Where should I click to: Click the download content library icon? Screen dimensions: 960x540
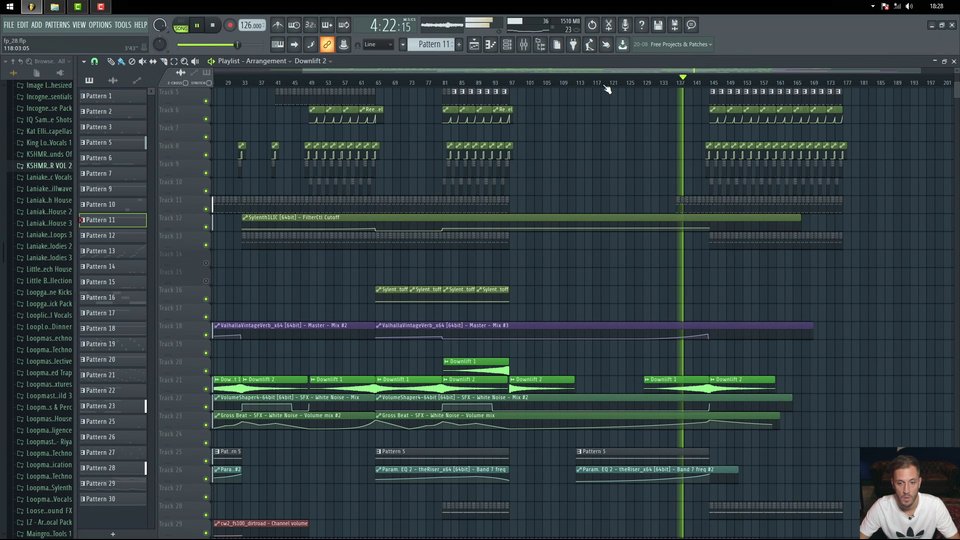tap(623, 44)
